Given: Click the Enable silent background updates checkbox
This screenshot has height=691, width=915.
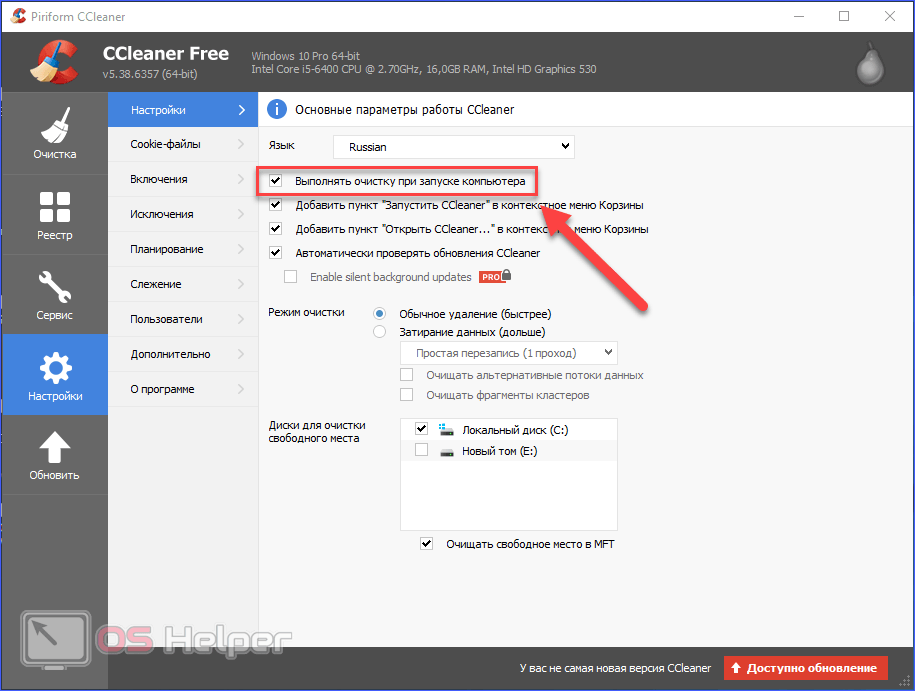Looking at the screenshot, I should [290, 277].
